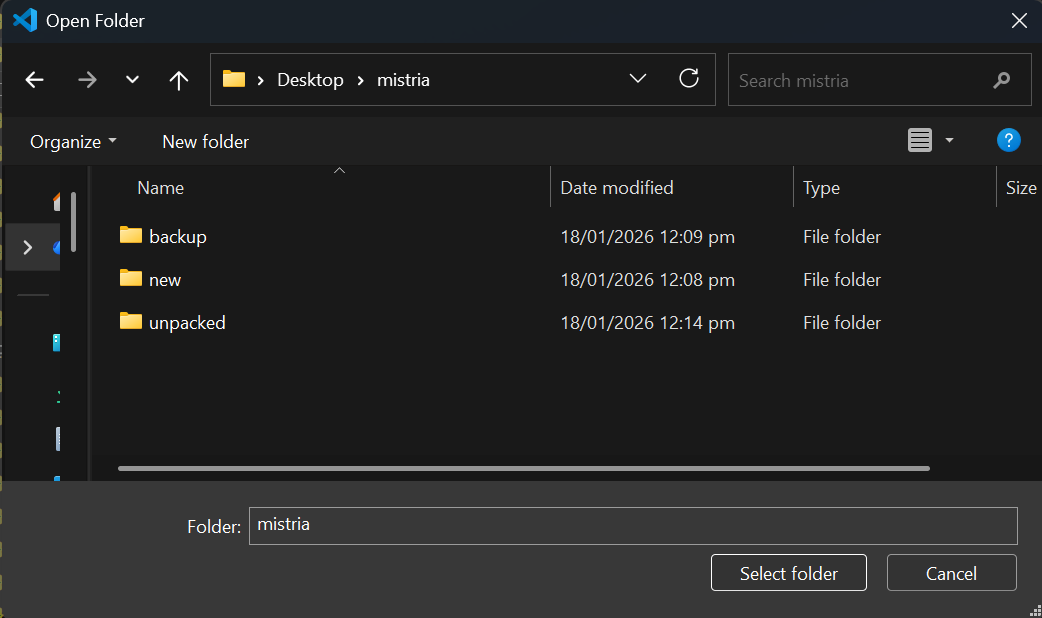
Task: Open the view options dropdown arrow
Action: (949, 141)
